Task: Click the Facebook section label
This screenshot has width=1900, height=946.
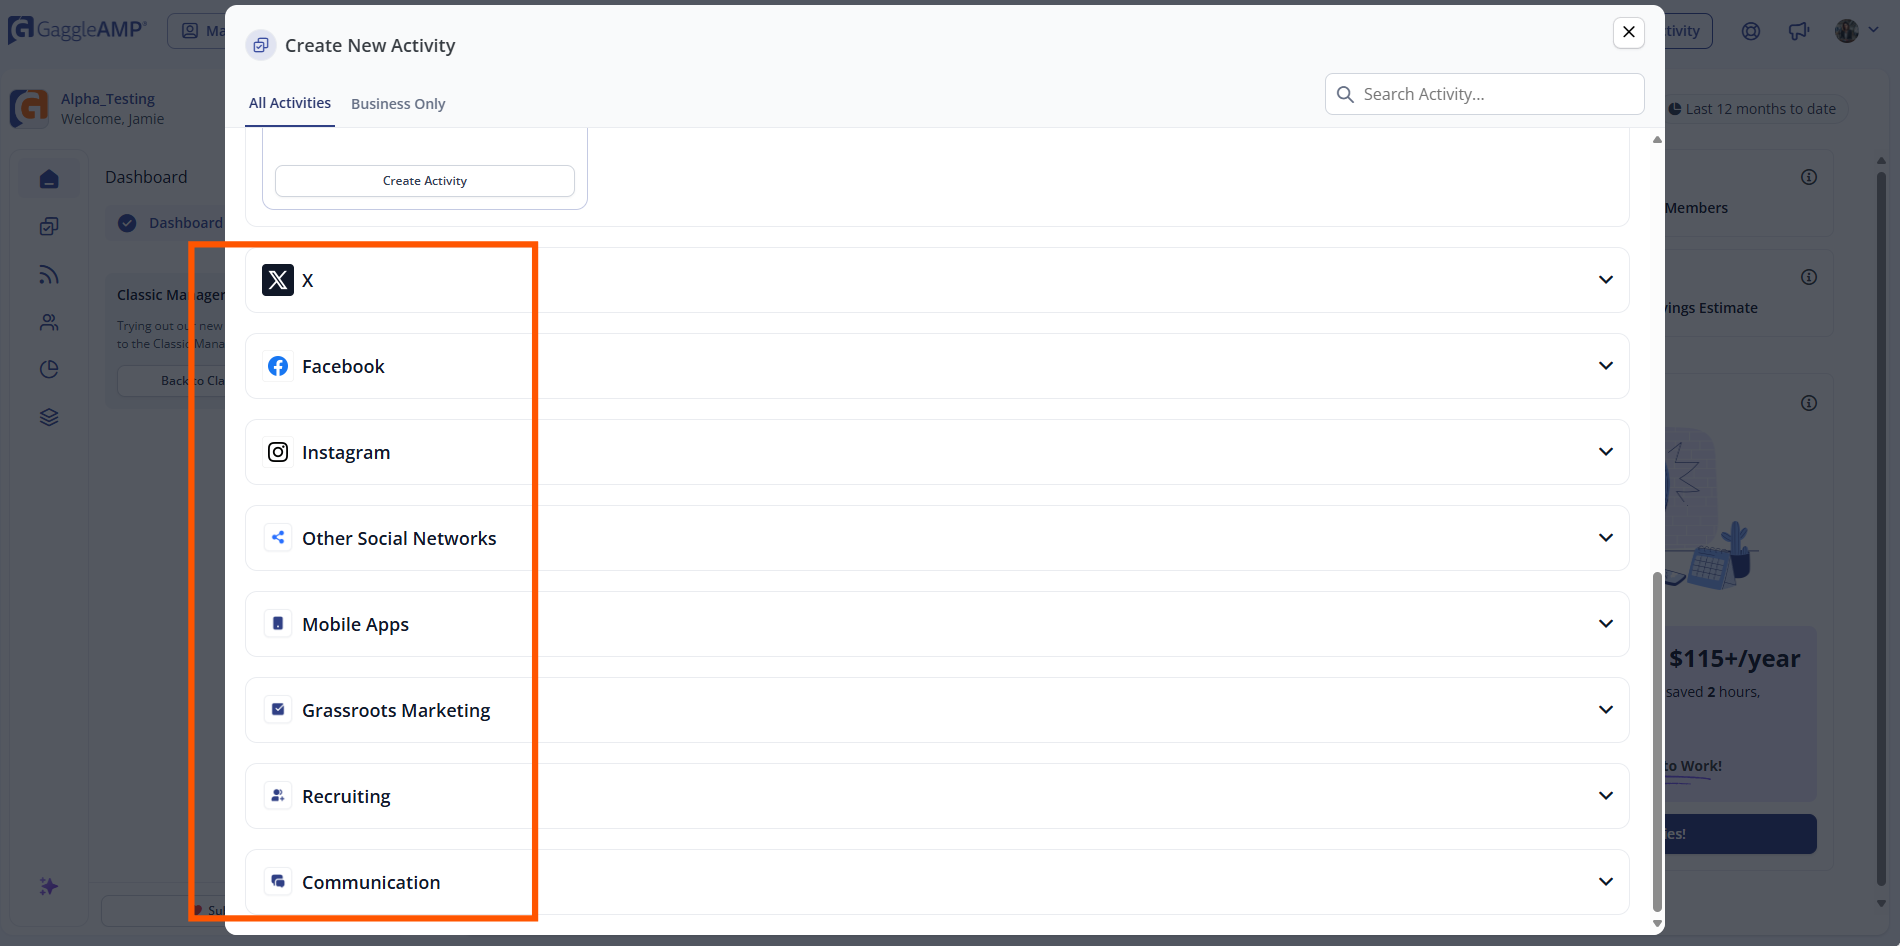Action: pyautogui.click(x=343, y=366)
